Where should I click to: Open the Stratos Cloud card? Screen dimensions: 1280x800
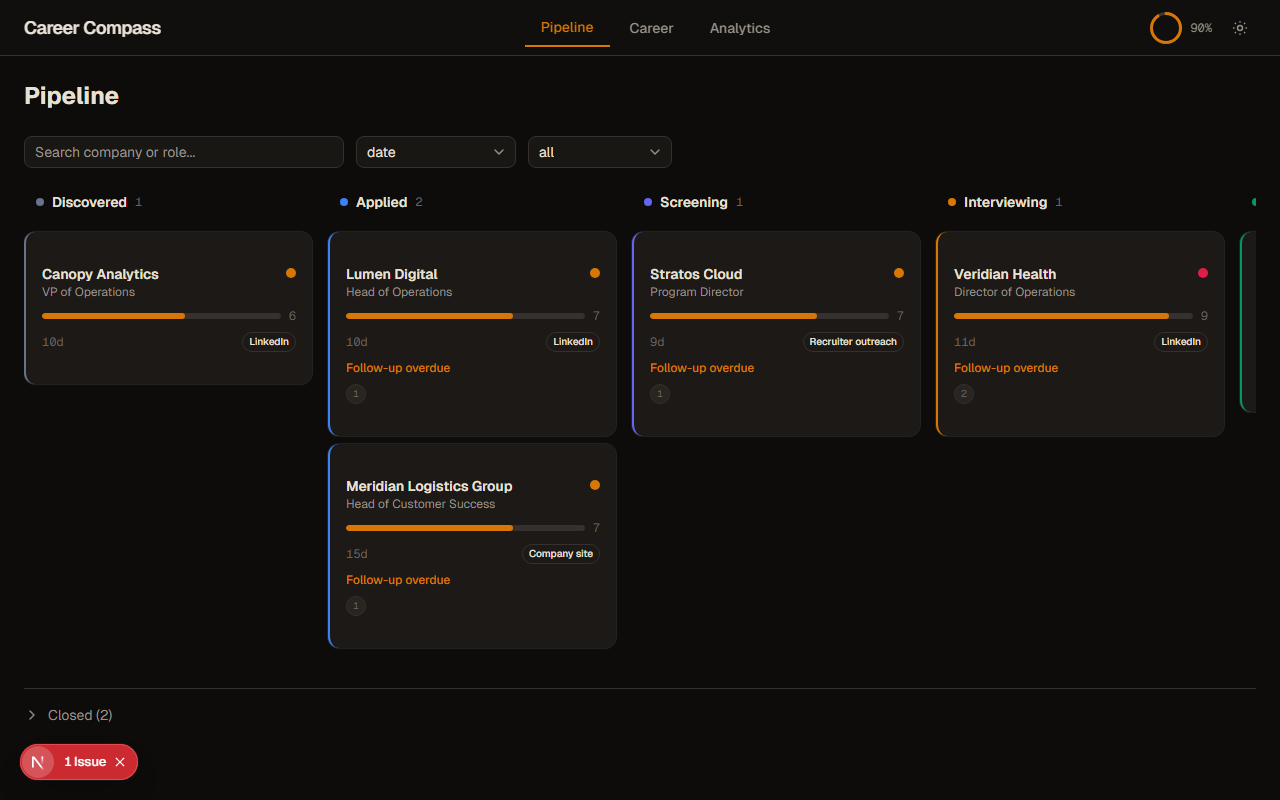coord(777,334)
